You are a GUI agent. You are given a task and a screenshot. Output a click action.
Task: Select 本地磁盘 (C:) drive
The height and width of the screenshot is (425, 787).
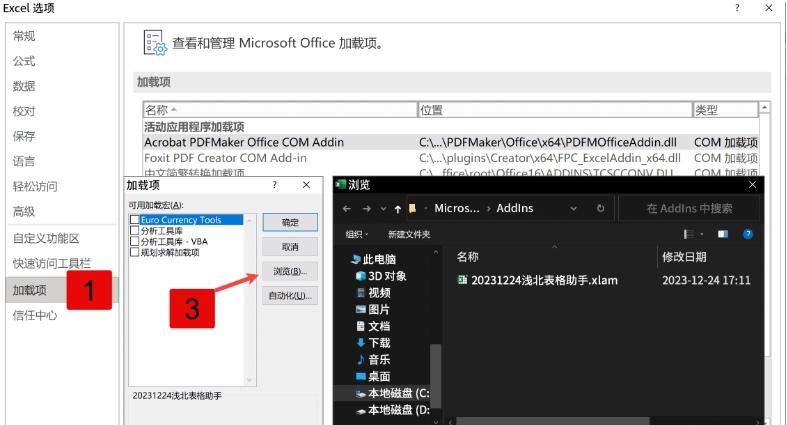tap(392, 393)
